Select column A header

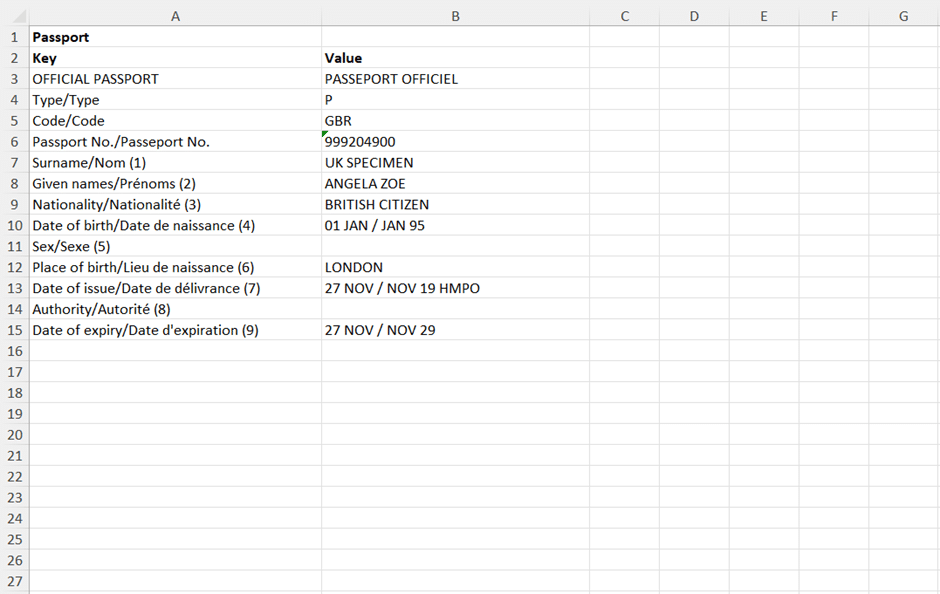175,15
